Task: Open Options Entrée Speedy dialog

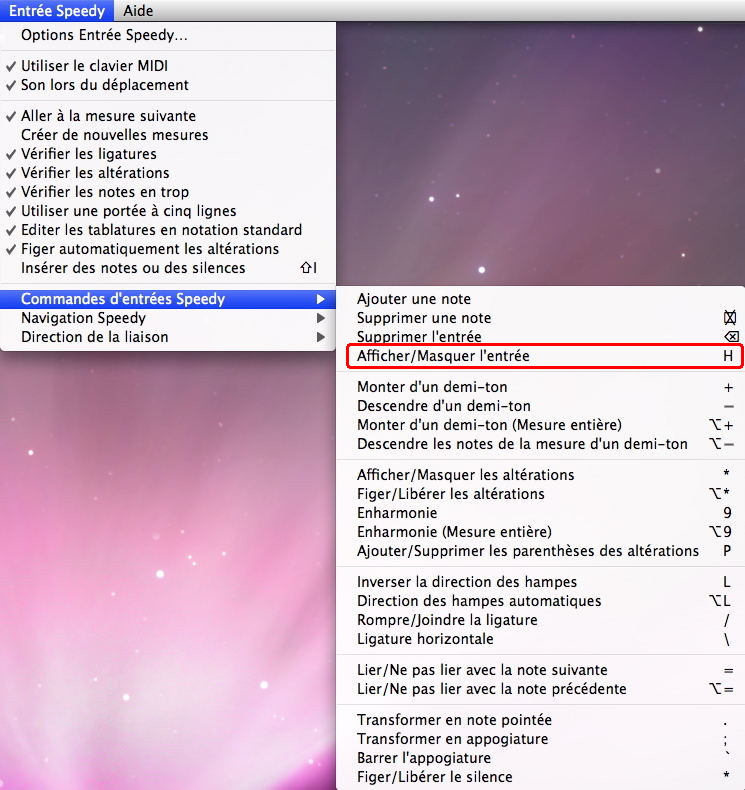Action: click(104, 36)
